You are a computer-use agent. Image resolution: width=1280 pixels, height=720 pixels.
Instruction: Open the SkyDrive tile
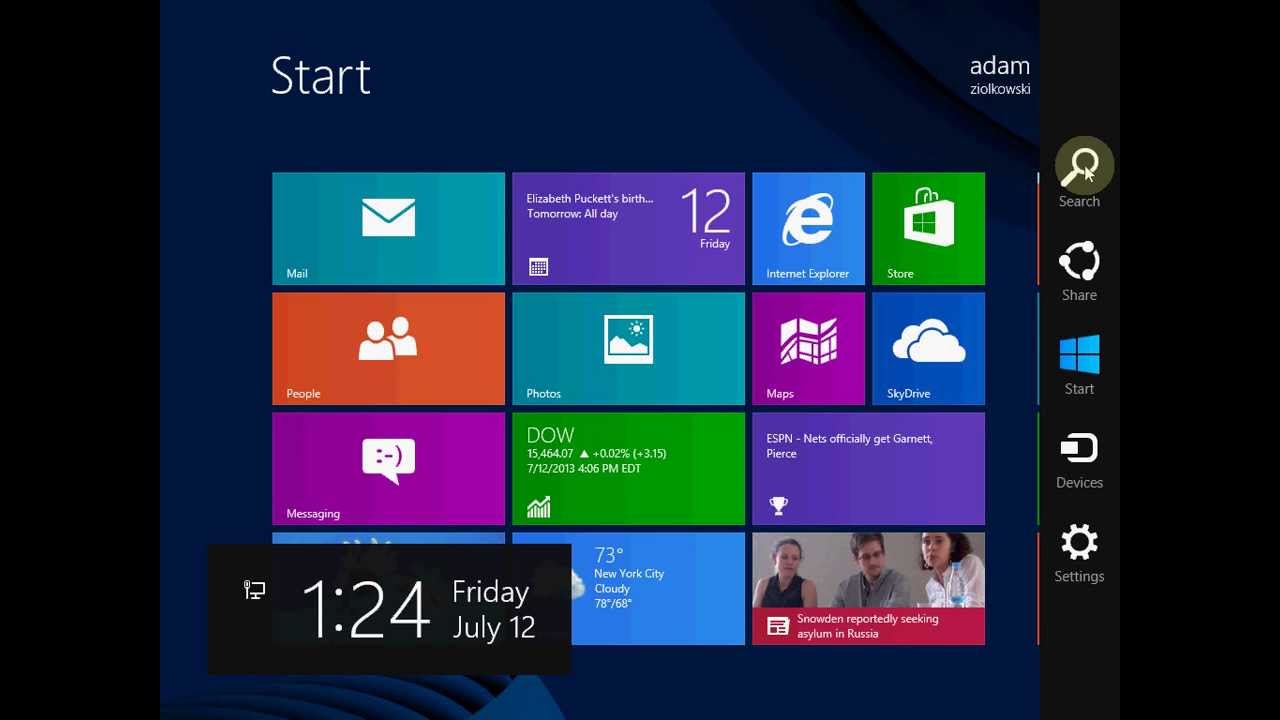click(928, 349)
